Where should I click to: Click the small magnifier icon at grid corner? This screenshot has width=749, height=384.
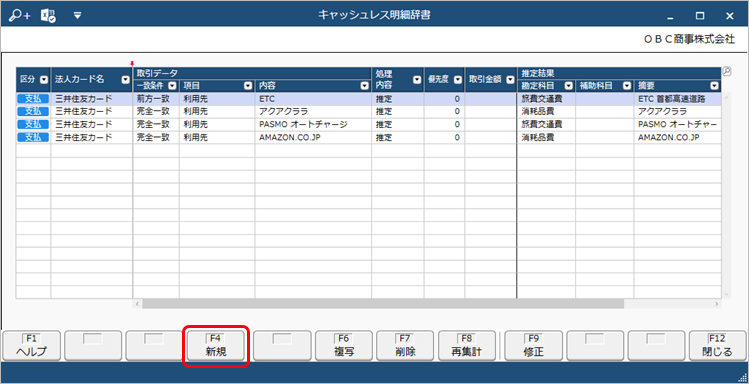tap(727, 71)
